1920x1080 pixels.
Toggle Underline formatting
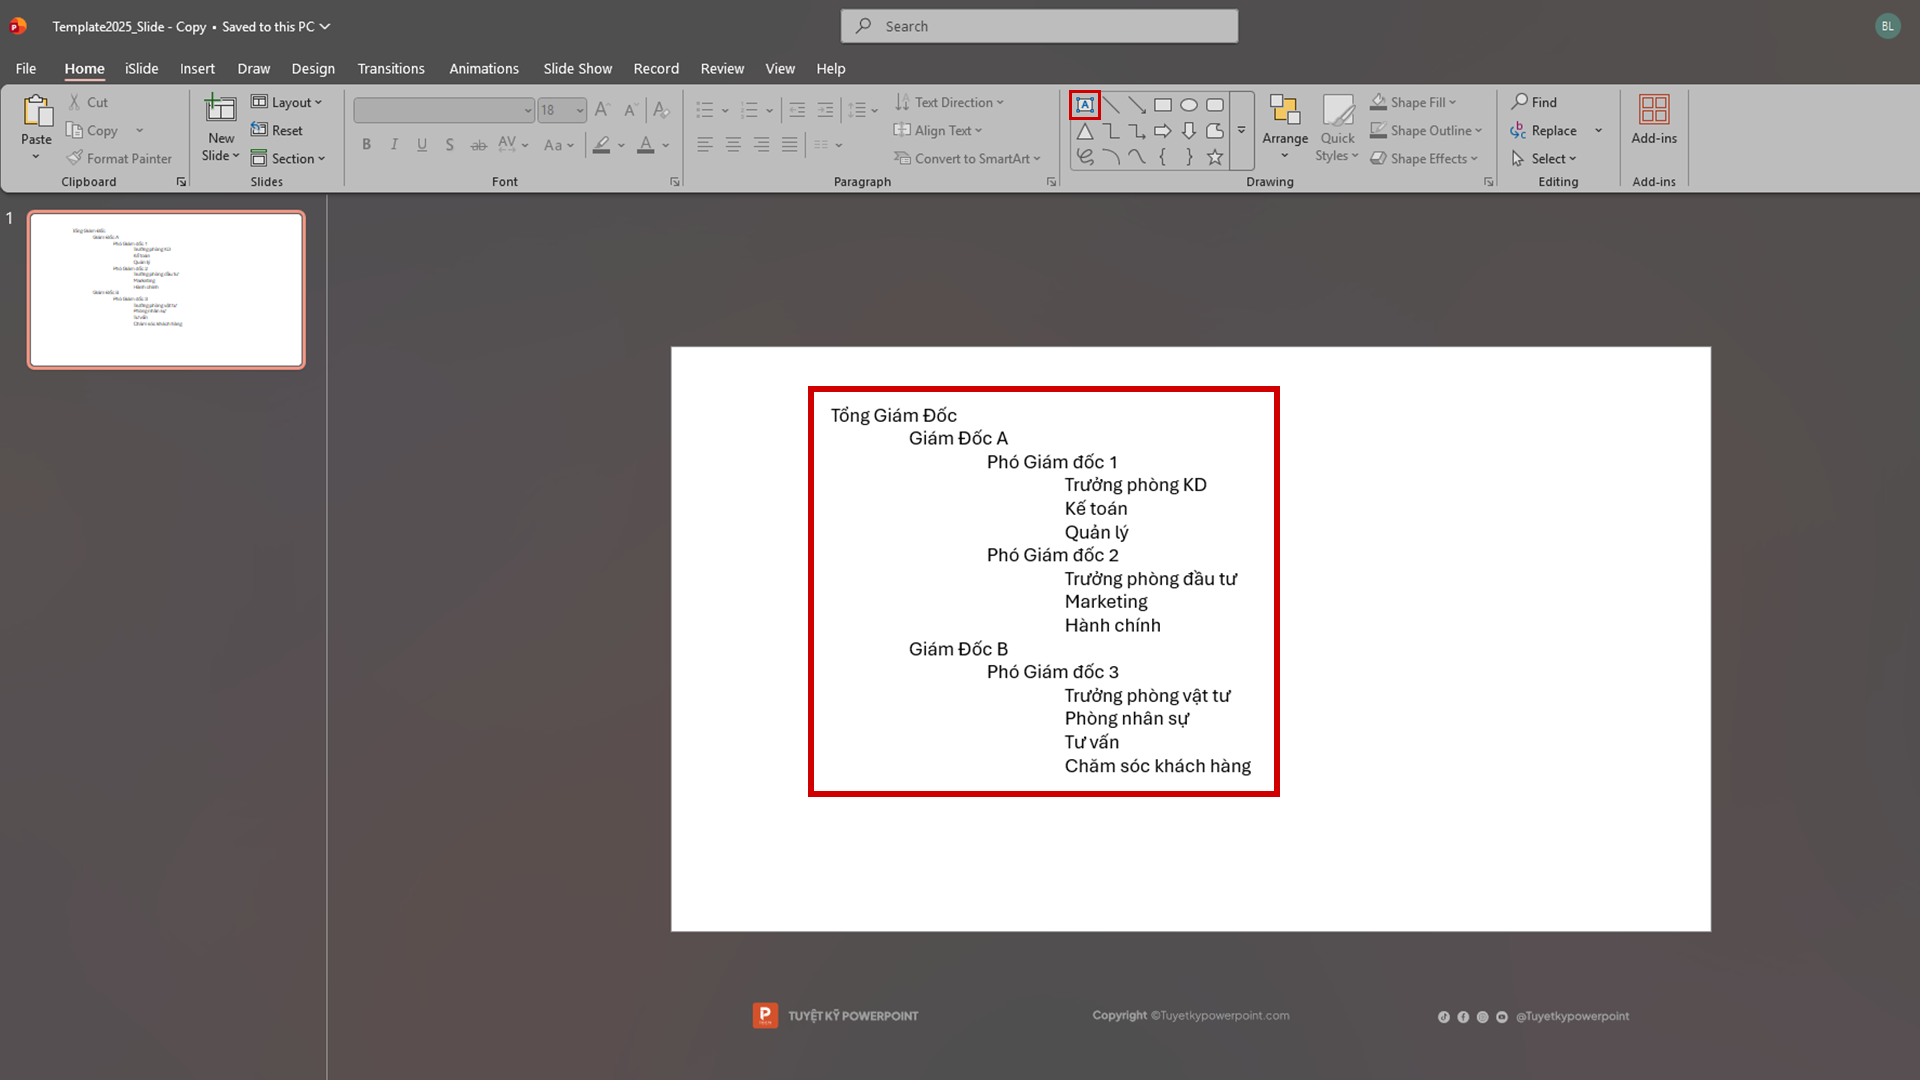click(422, 145)
